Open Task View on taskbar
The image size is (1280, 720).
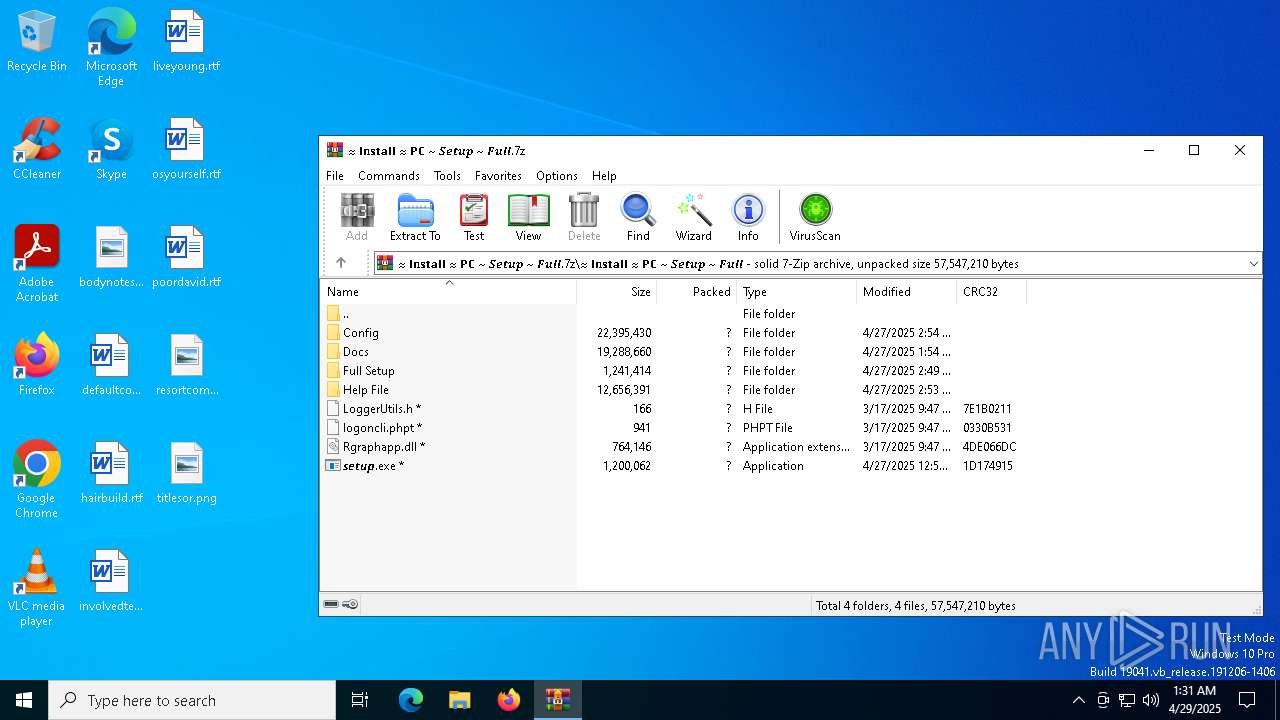pos(360,700)
